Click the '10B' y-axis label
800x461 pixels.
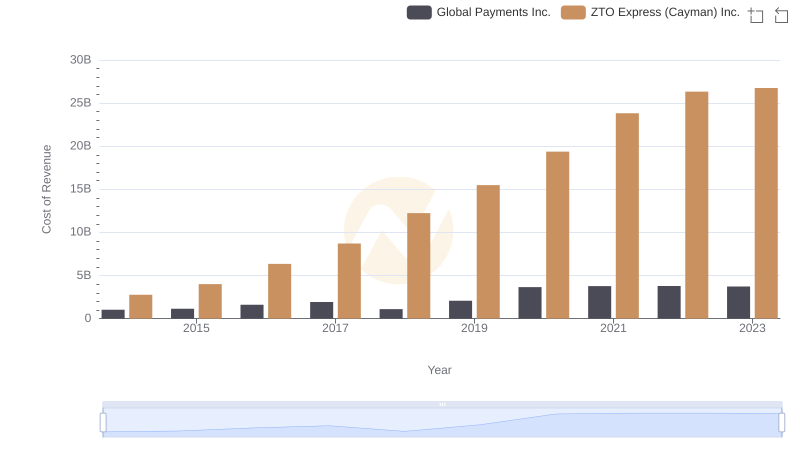pos(81,232)
